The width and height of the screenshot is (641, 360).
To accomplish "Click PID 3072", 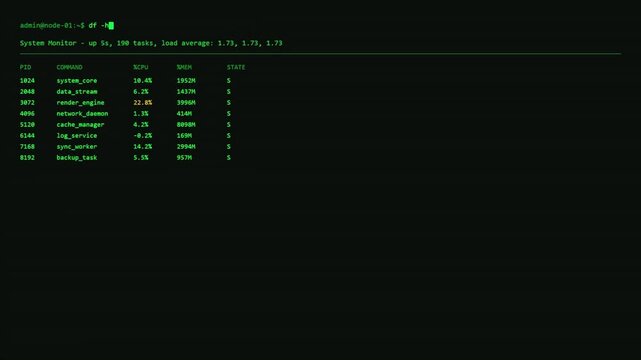I will pos(27,103).
